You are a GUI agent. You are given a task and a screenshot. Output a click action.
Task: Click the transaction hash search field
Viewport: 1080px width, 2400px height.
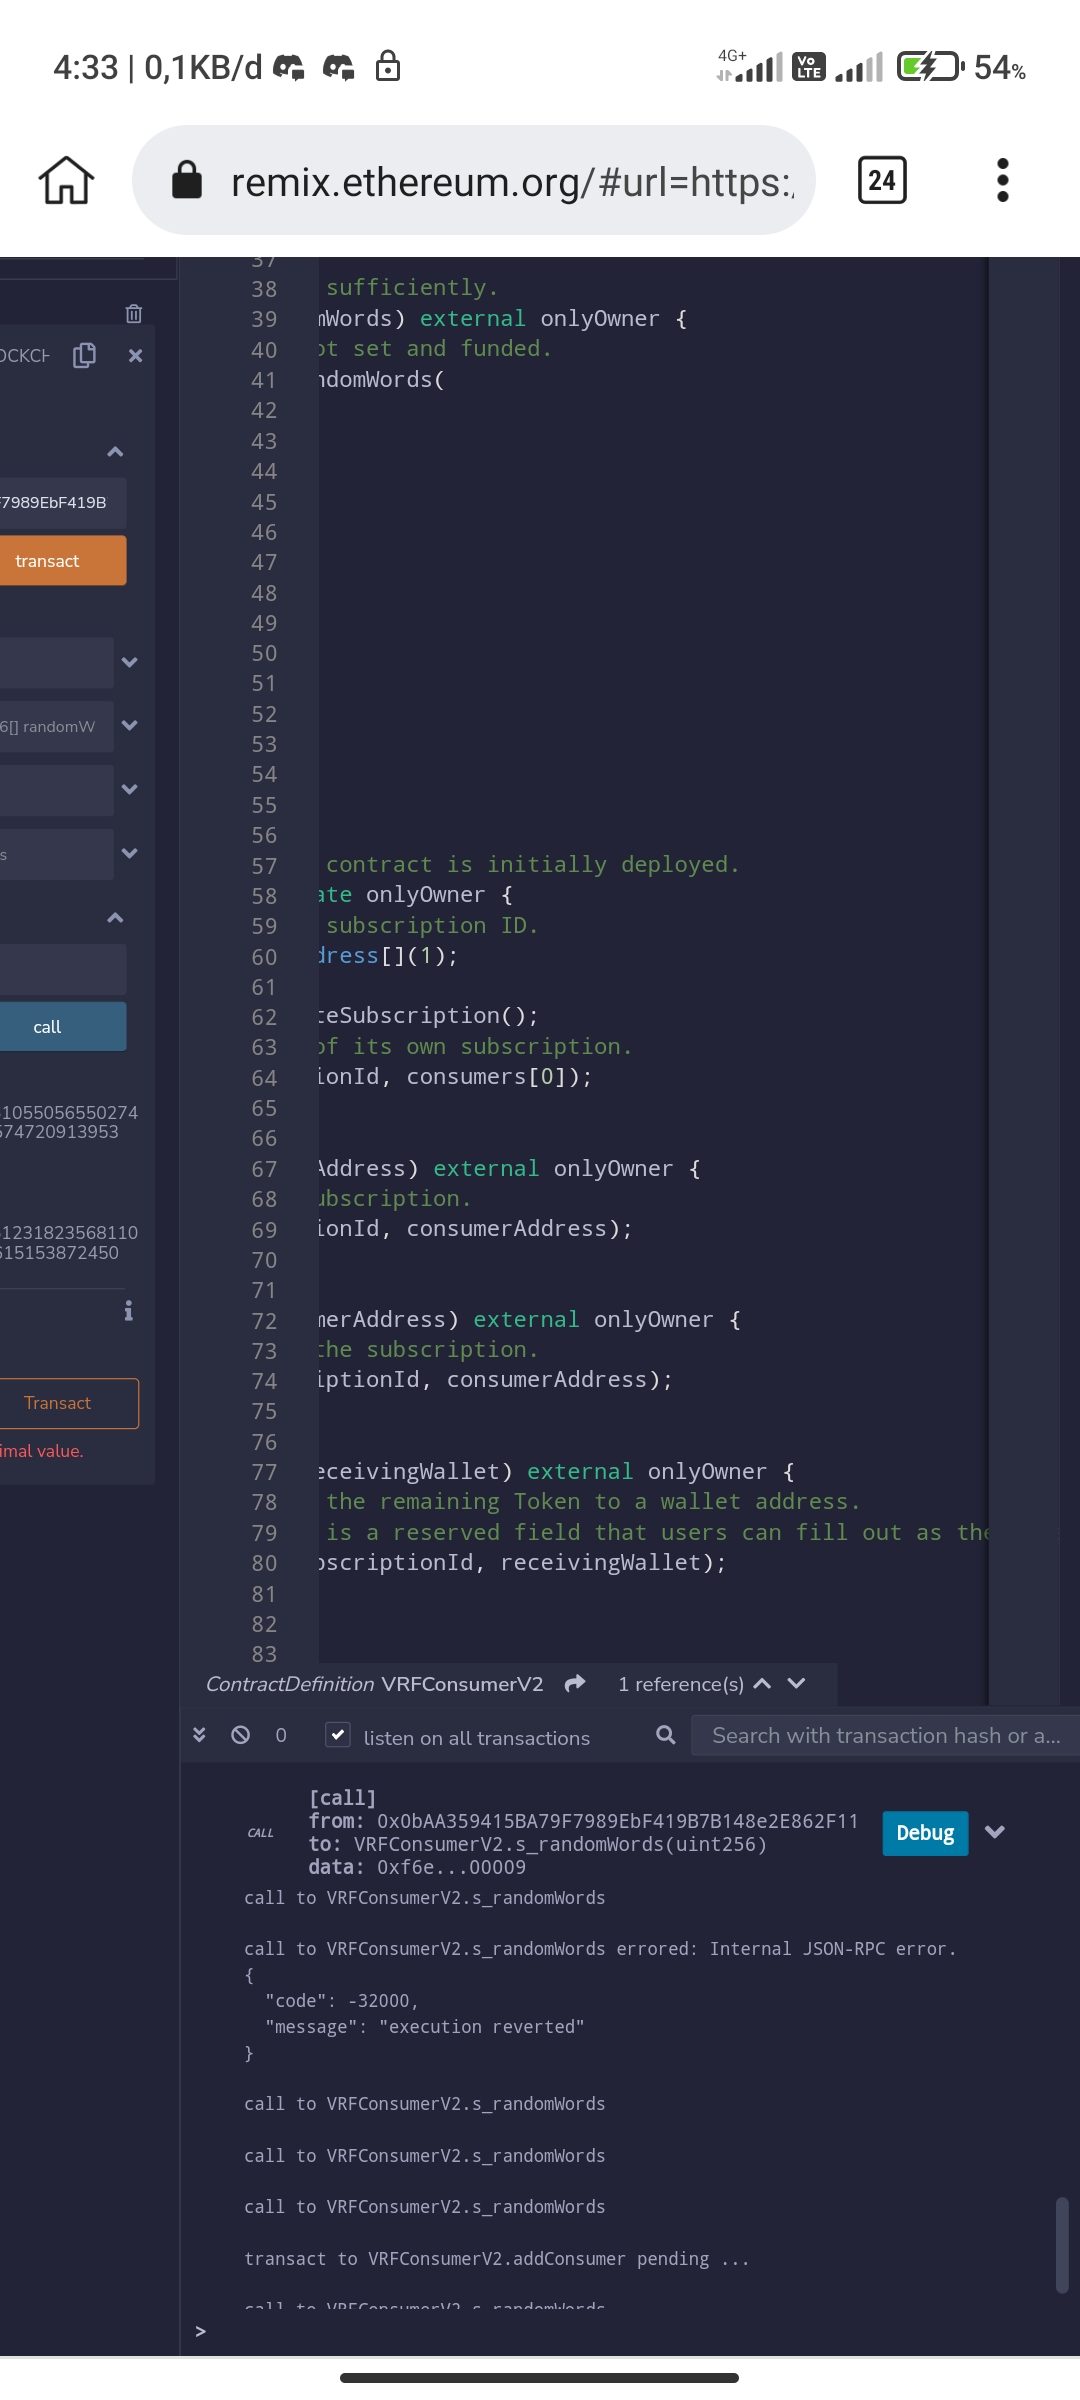tap(885, 1736)
